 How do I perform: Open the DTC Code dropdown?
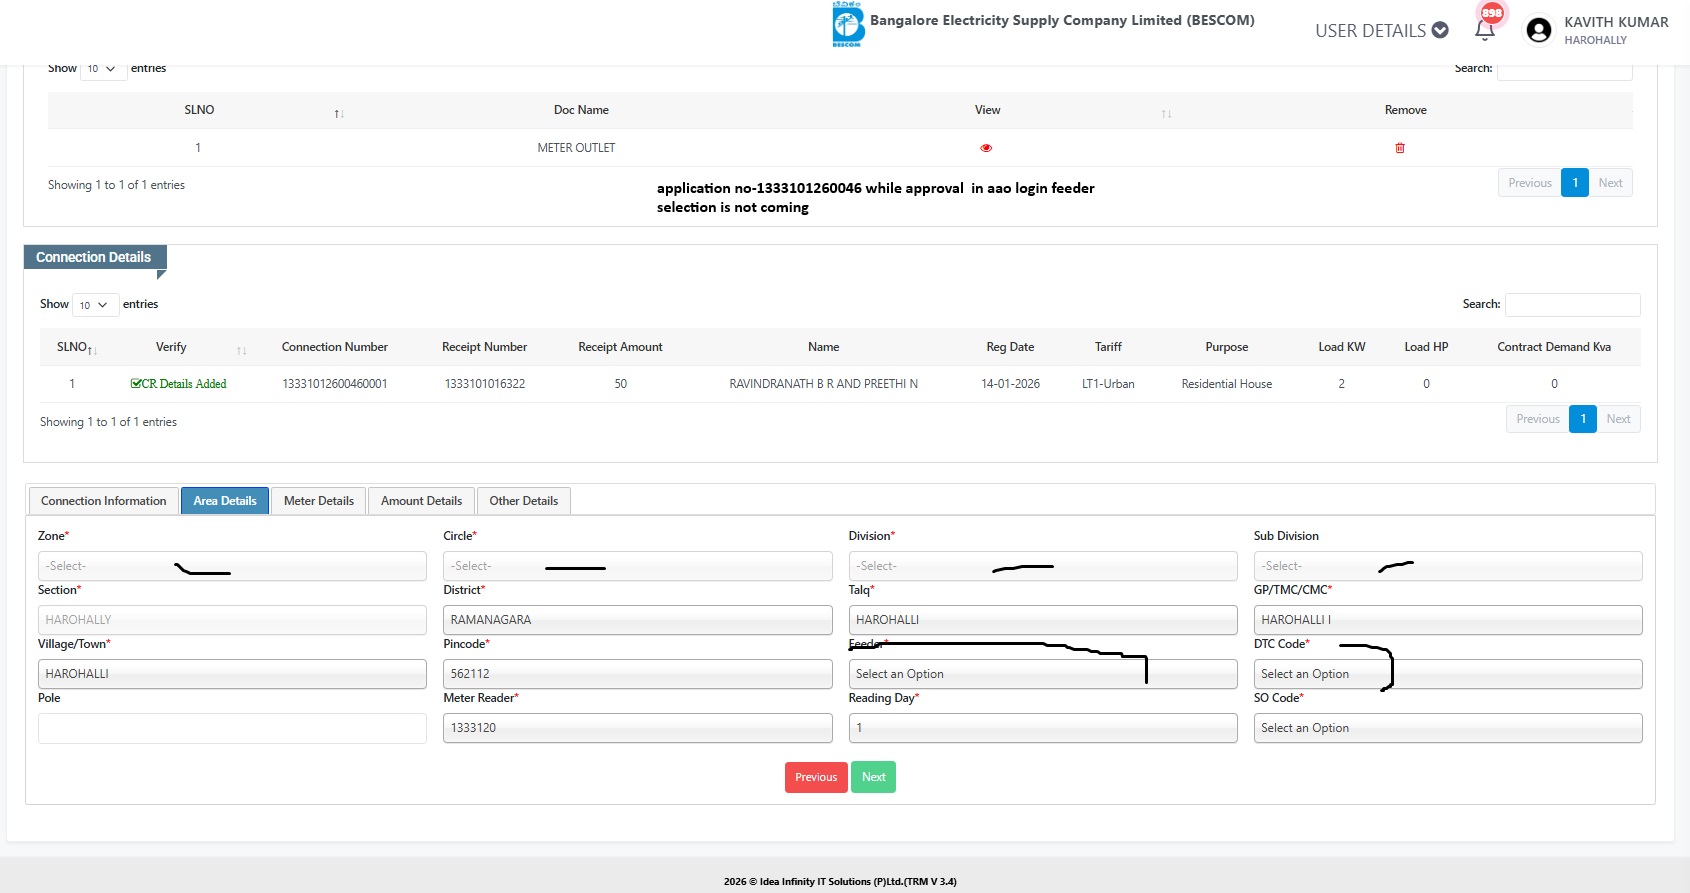pos(1447,674)
